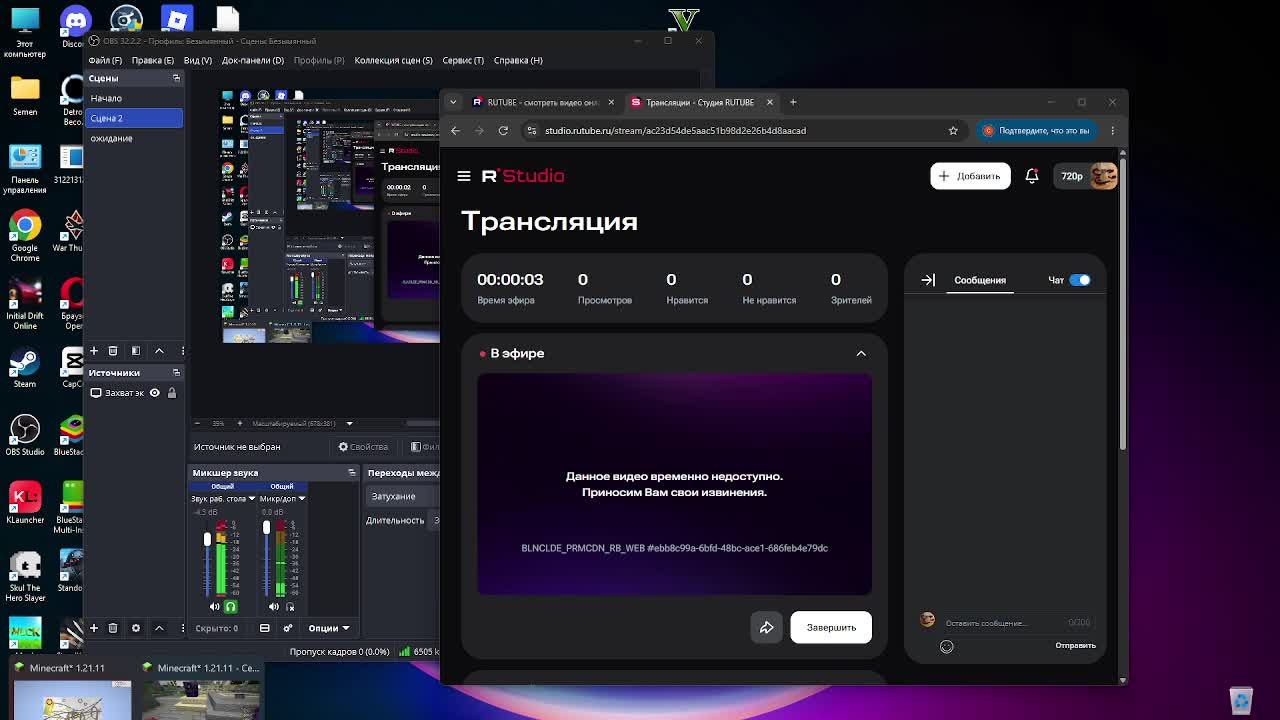This screenshot has width=1280, height=720.
Task: Reload the RUTUBE Studio page
Action: [x=503, y=130]
